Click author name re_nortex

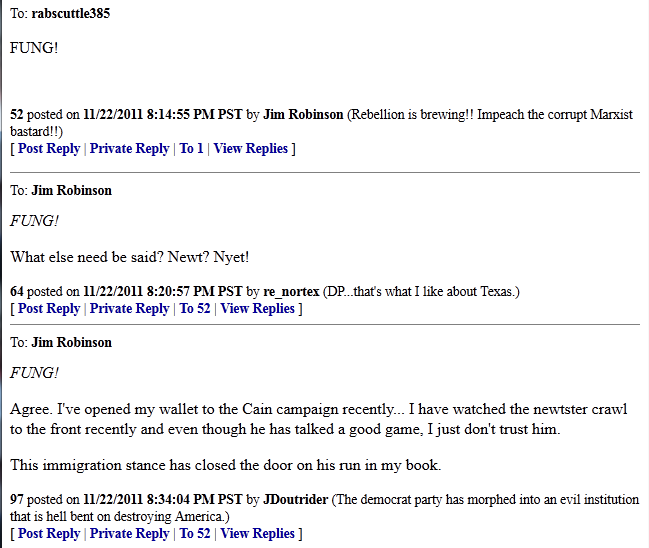coord(291,292)
